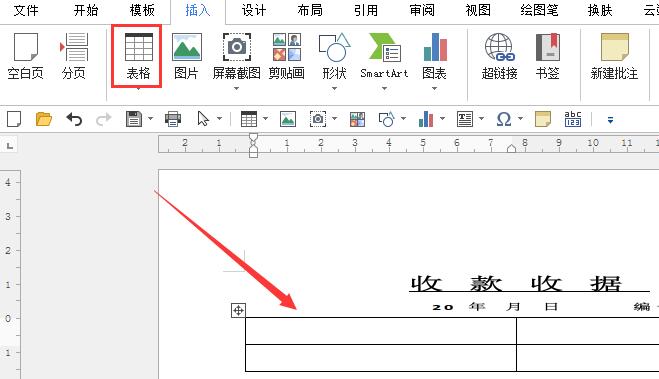Click picture icon in quick toolbar

pos(288,119)
